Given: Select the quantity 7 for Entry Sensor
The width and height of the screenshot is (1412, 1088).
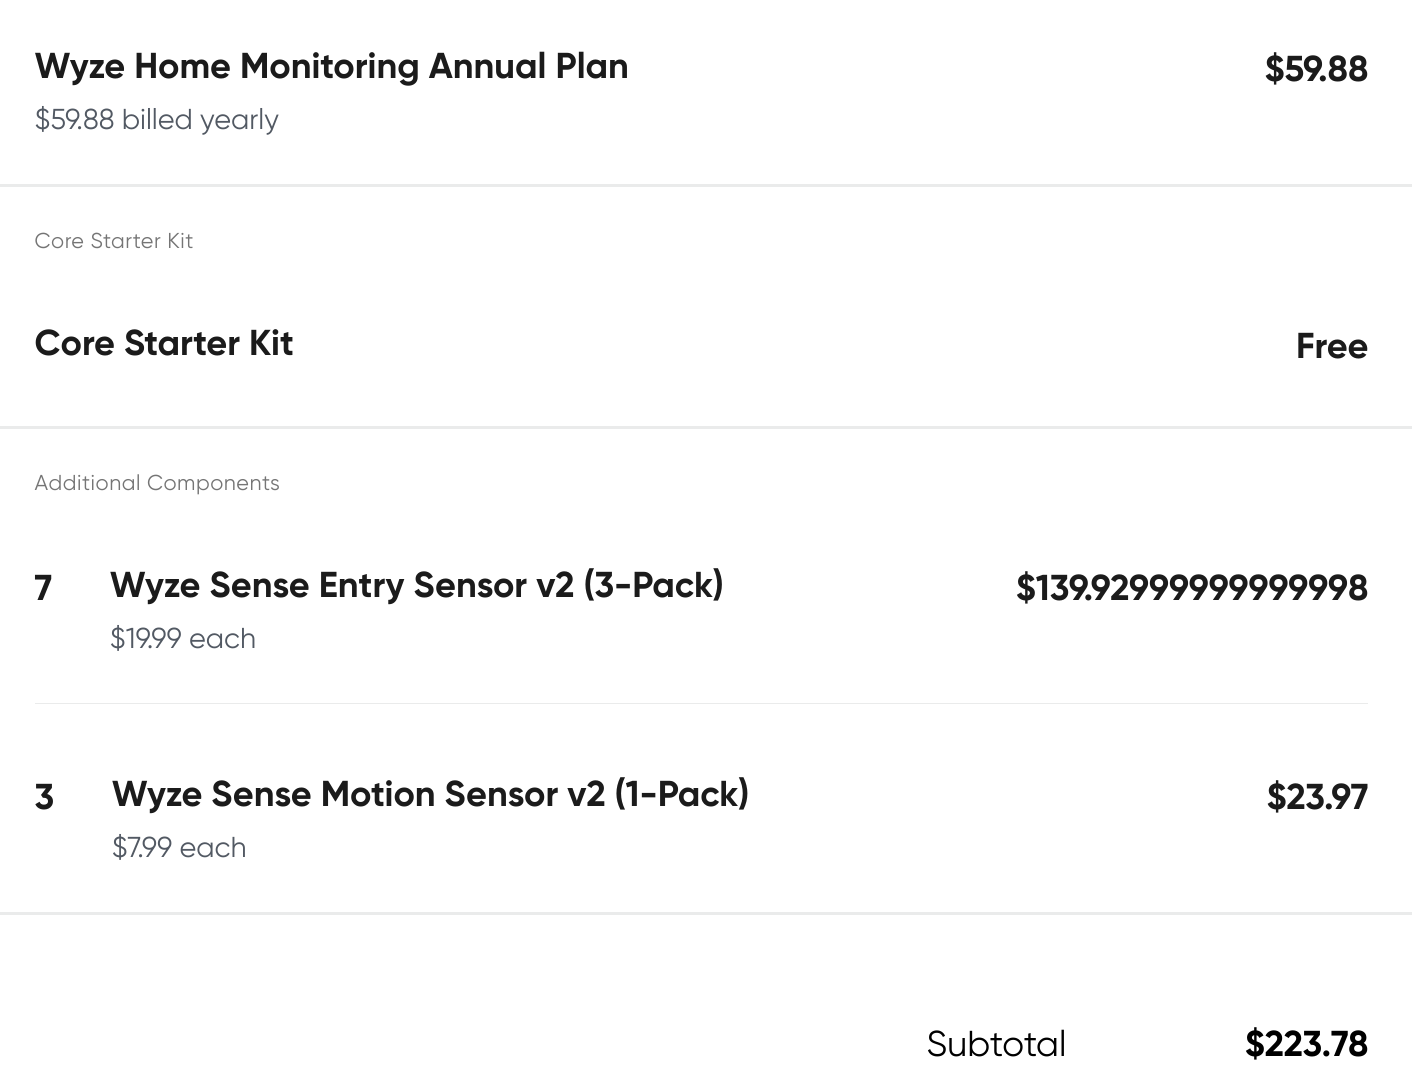Looking at the screenshot, I should tap(43, 587).
